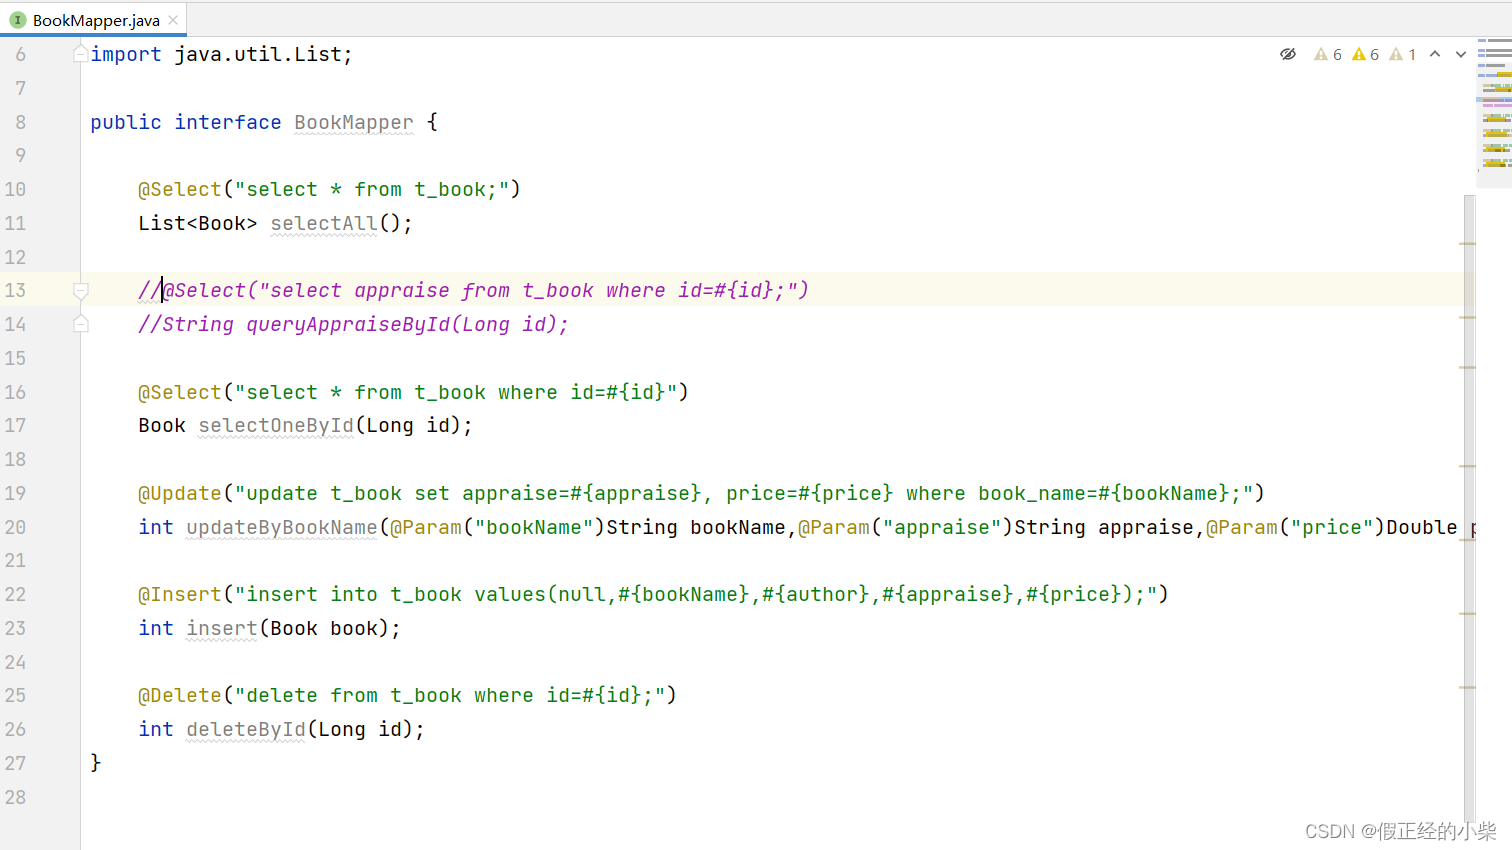Click the updateByBookName method name

(282, 527)
